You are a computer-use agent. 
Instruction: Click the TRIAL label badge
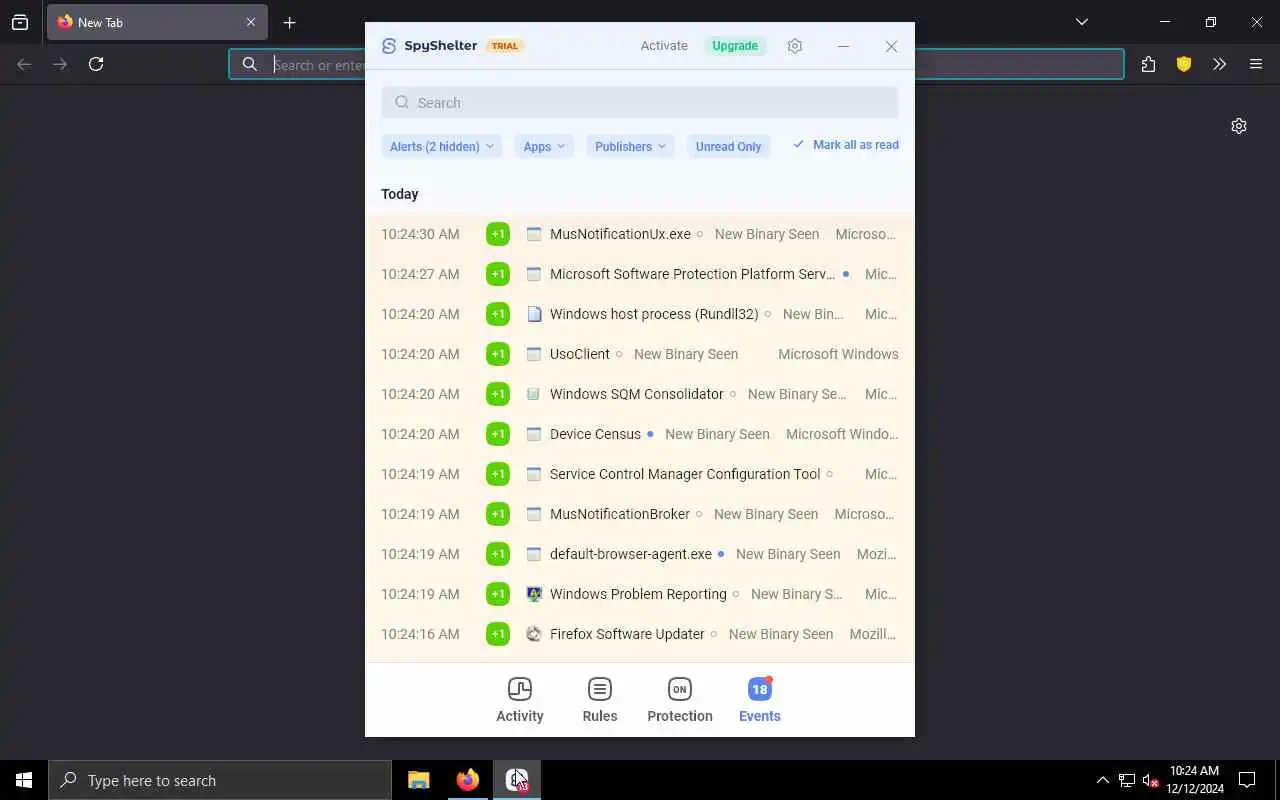[x=505, y=46]
